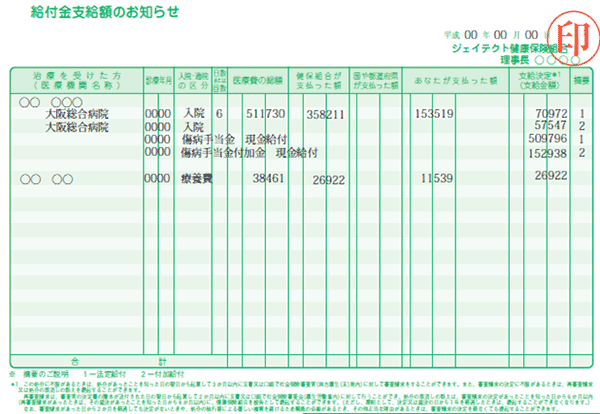
Task: Click 0000 in the 傷病手当金付加金 row
Action: [x=158, y=152]
